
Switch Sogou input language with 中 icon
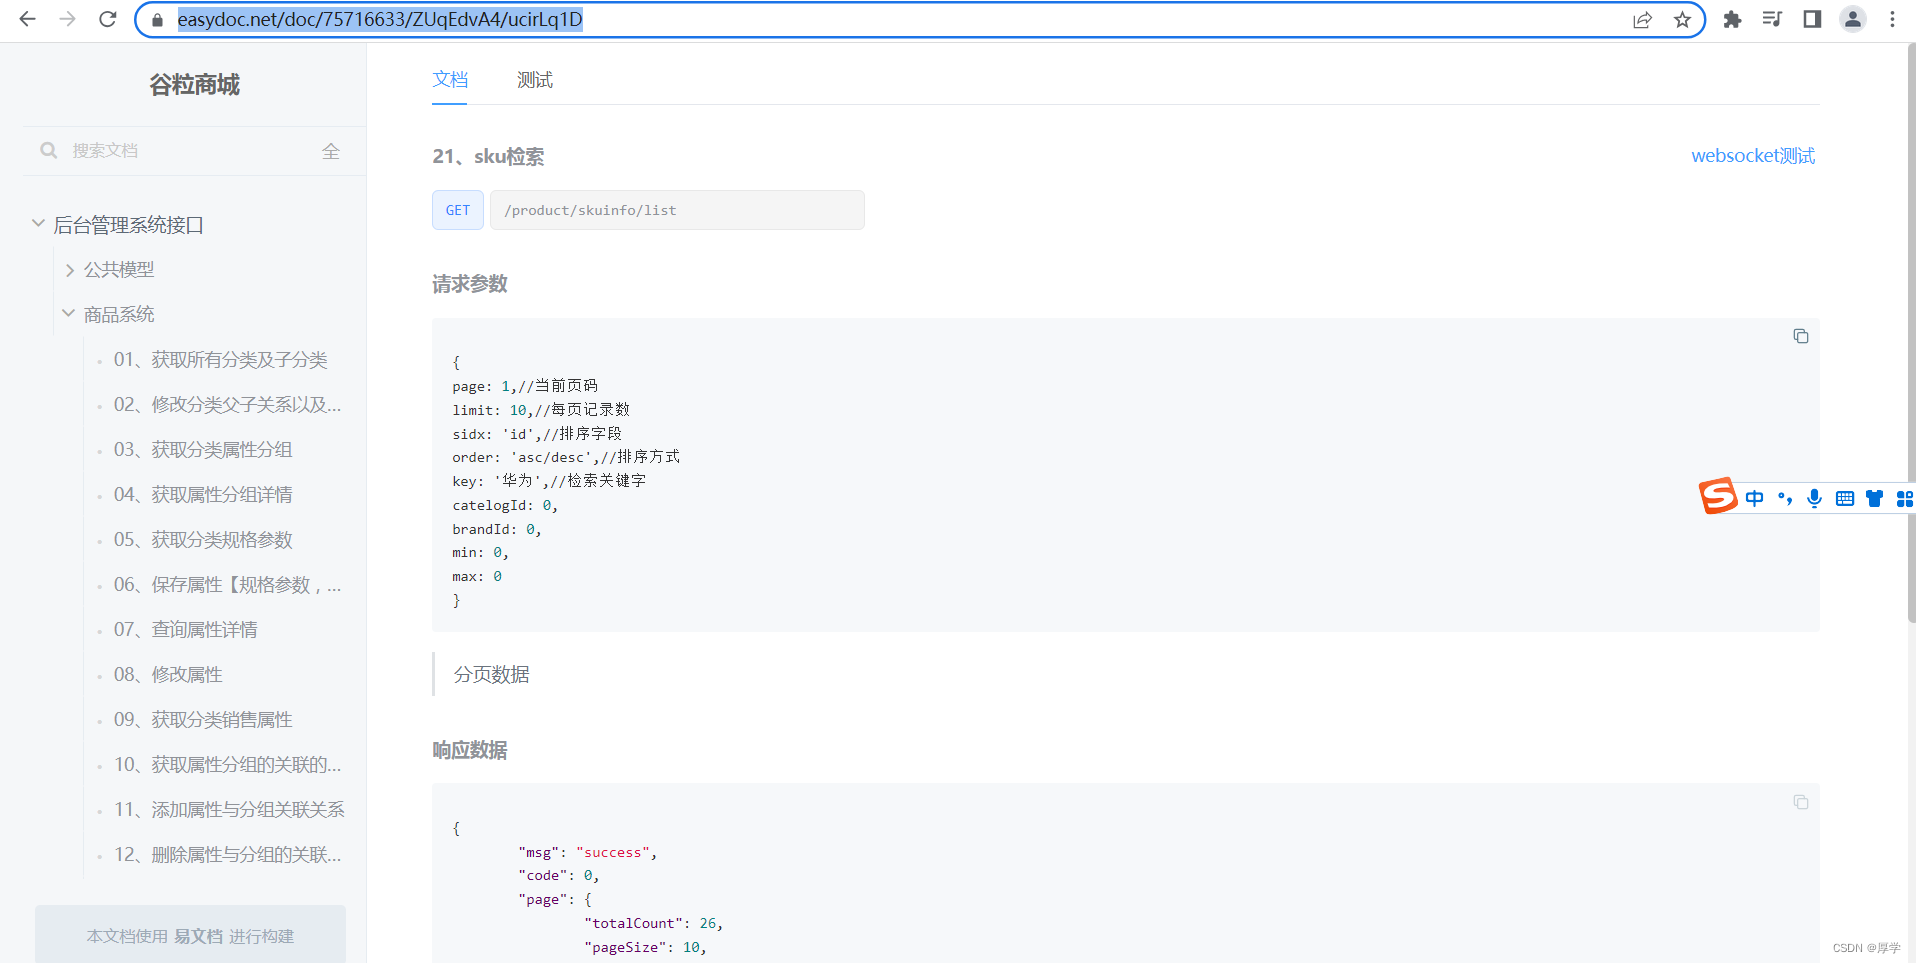(x=1755, y=498)
